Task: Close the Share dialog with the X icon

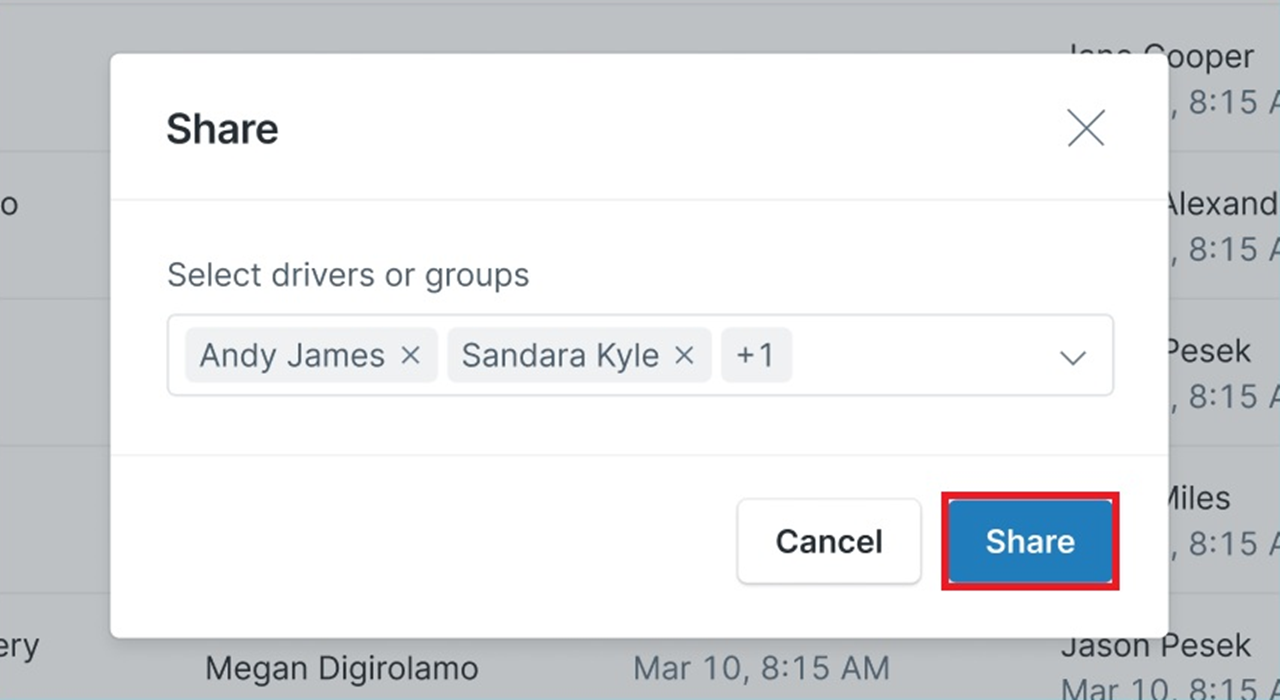Action: (x=1085, y=128)
